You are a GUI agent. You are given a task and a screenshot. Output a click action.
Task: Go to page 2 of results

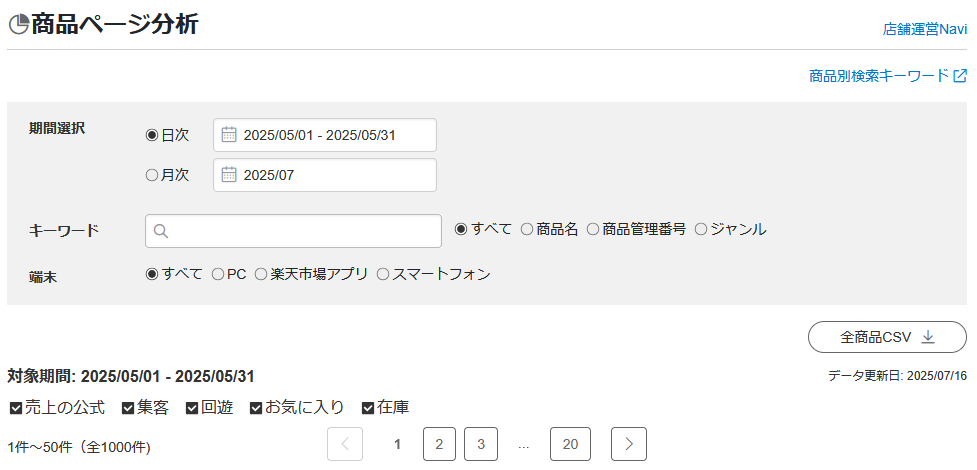tap(440, 444)
